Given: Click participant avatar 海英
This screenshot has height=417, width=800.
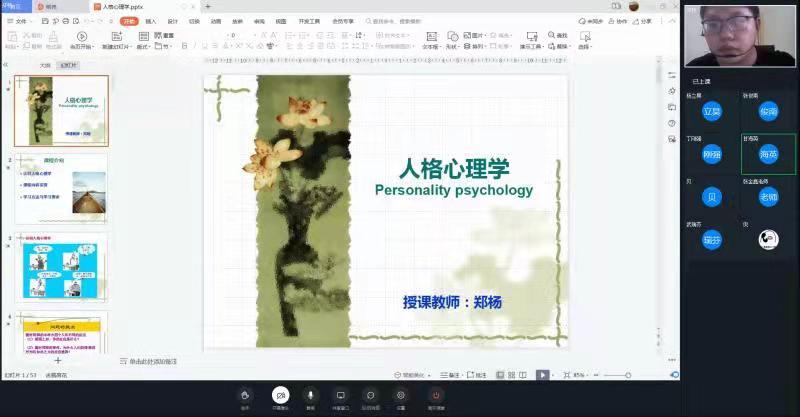Looking at the screenshot, I should pos(768,154).
